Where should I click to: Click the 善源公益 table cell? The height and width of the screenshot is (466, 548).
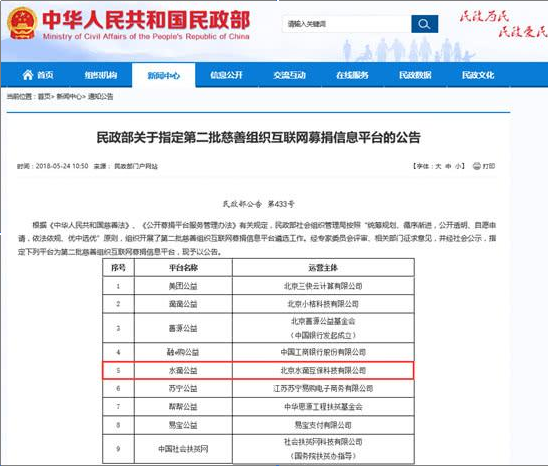[x=183, y=328]
